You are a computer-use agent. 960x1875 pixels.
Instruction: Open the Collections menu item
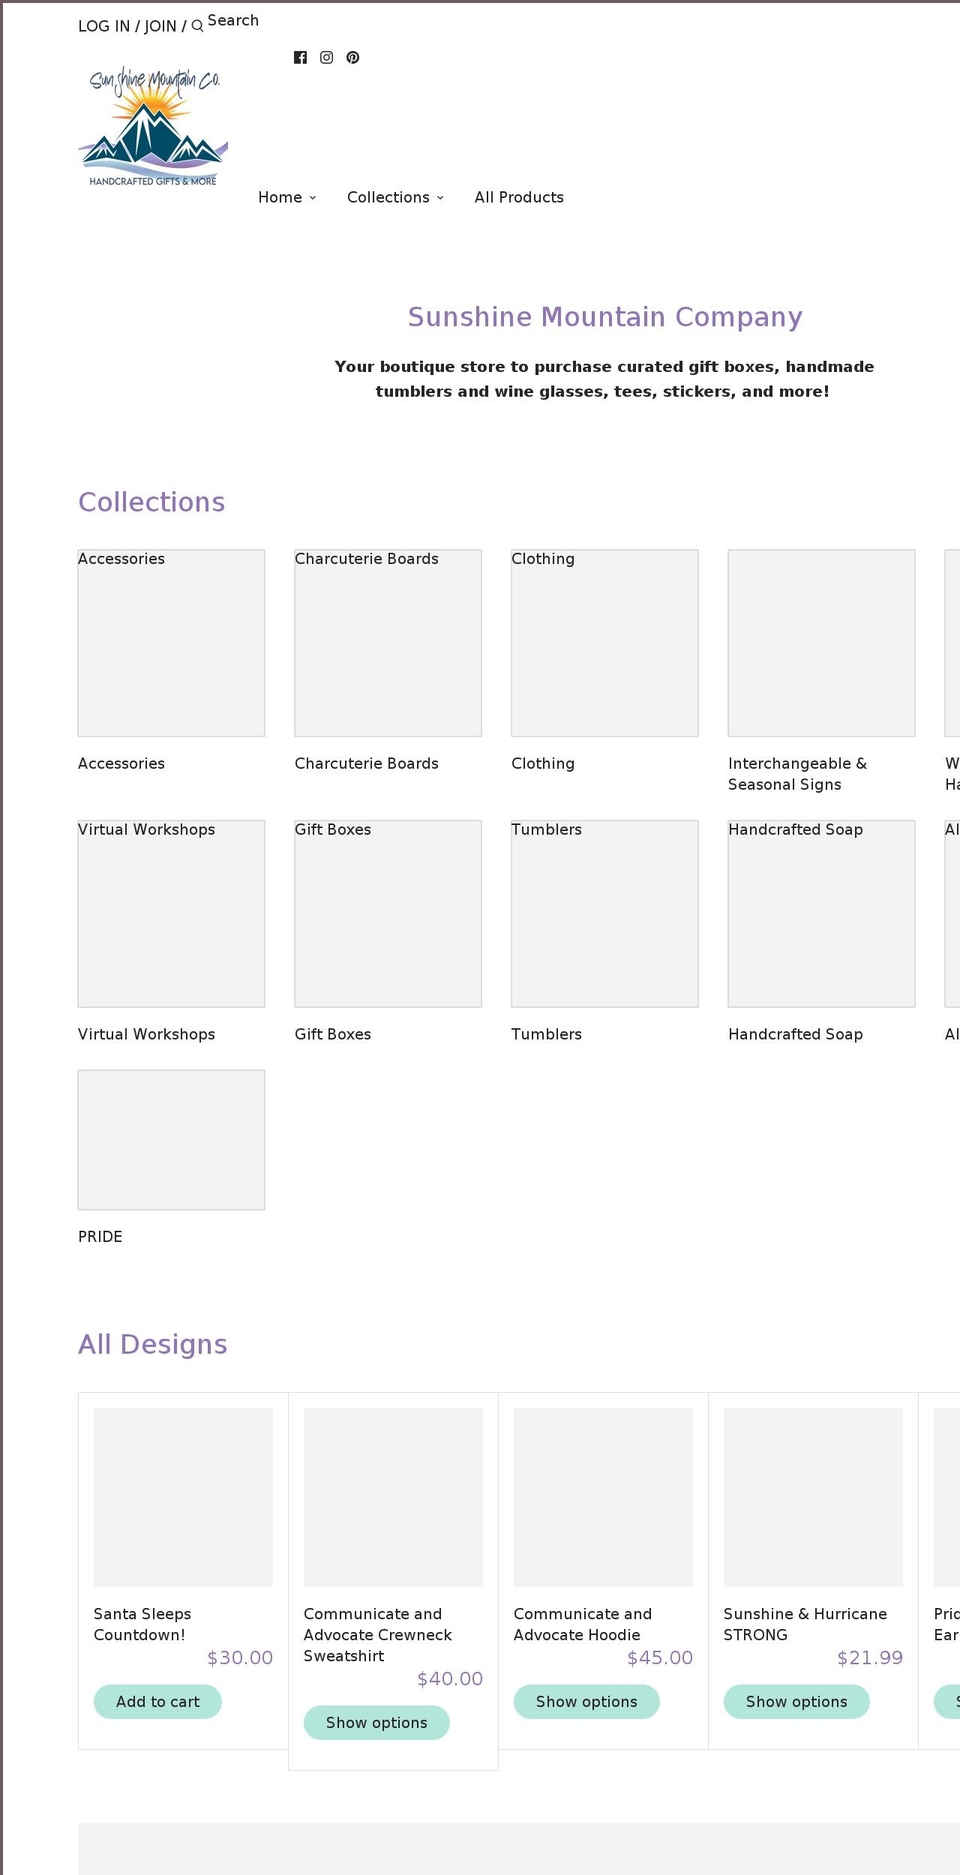(388, 198)
